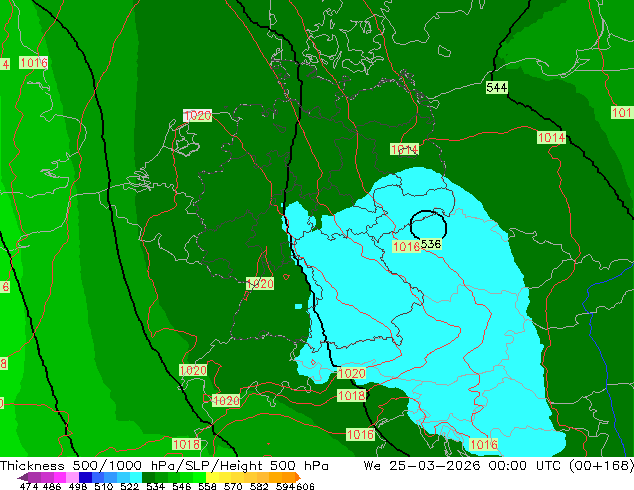Click the legend value 558
This screenshot has width=634, height=490.
point(207,486)
